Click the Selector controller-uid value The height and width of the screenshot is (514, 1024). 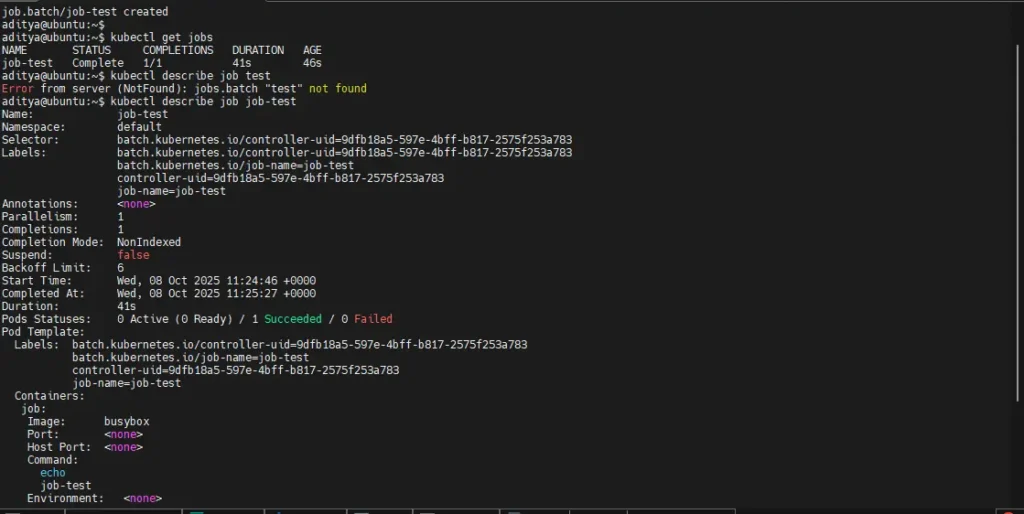point(344,140)
